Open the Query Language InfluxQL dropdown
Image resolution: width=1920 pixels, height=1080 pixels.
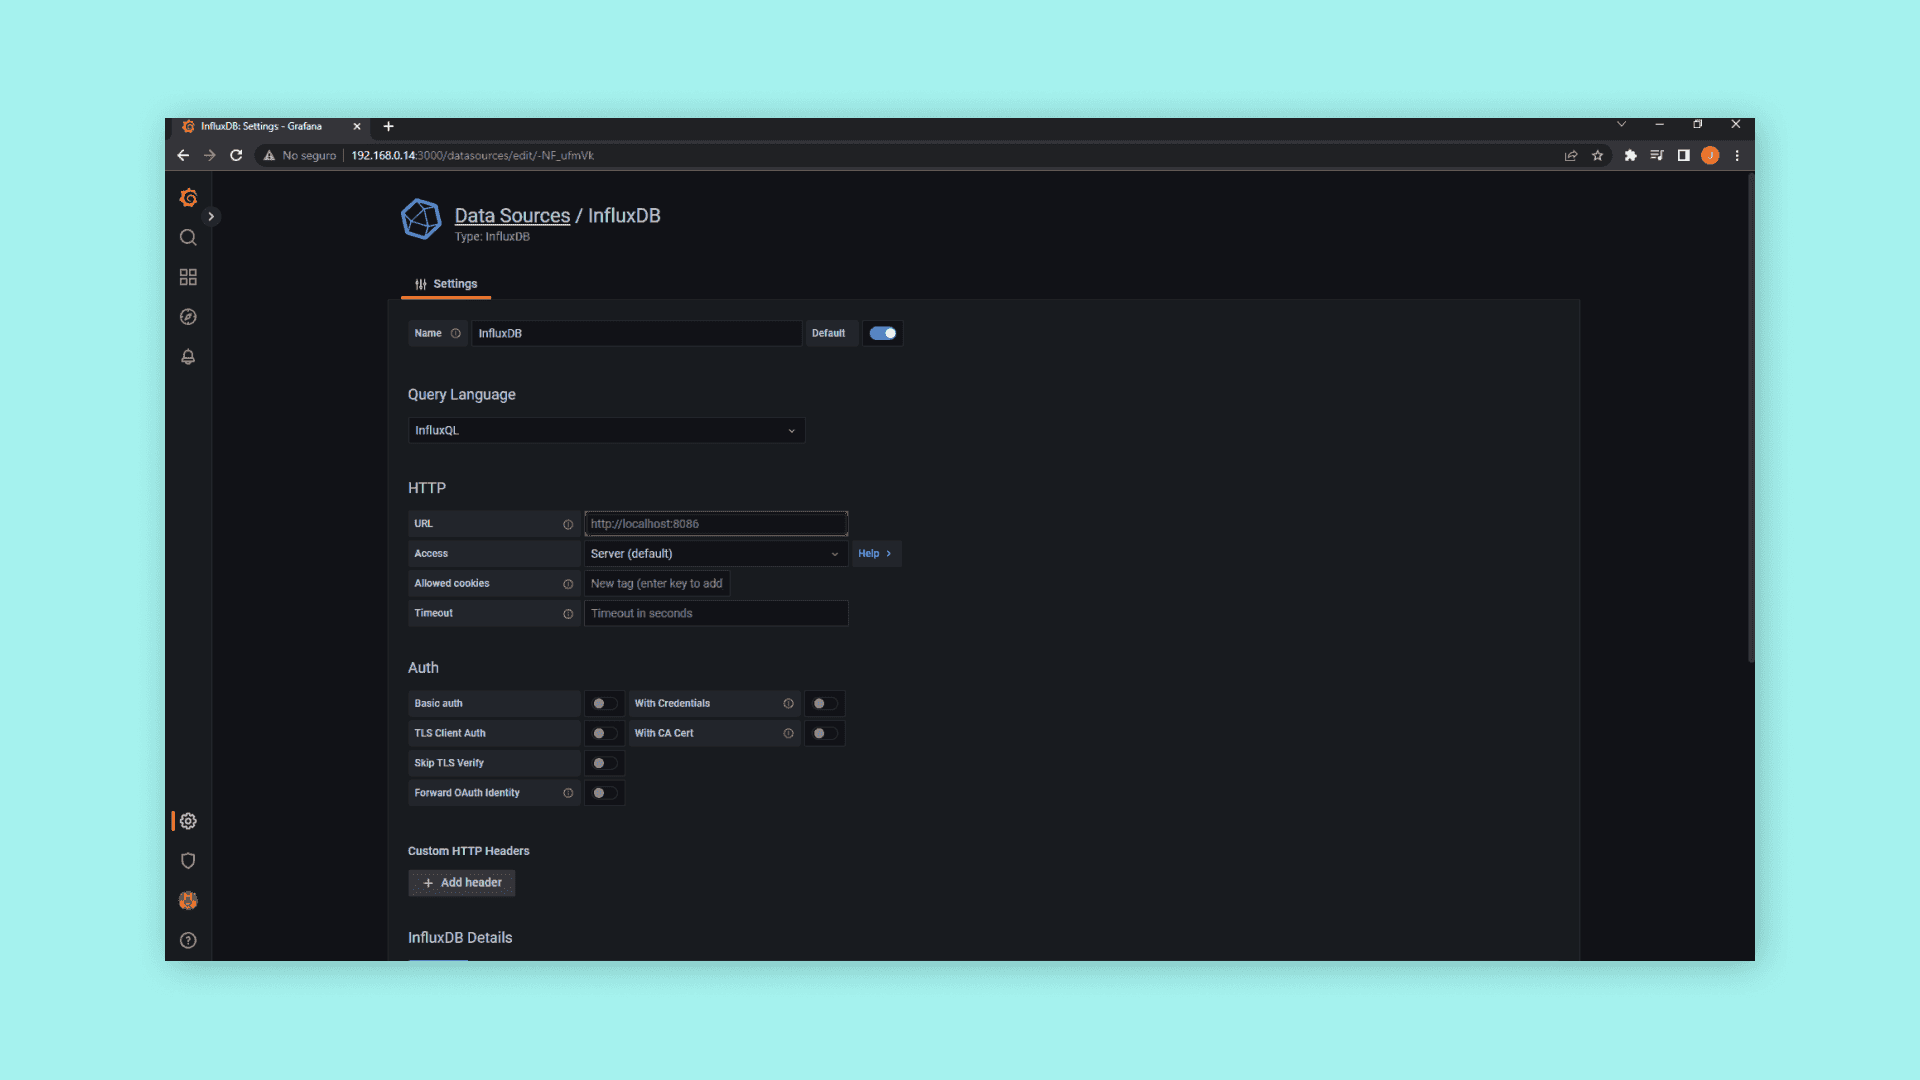point(606,431)
